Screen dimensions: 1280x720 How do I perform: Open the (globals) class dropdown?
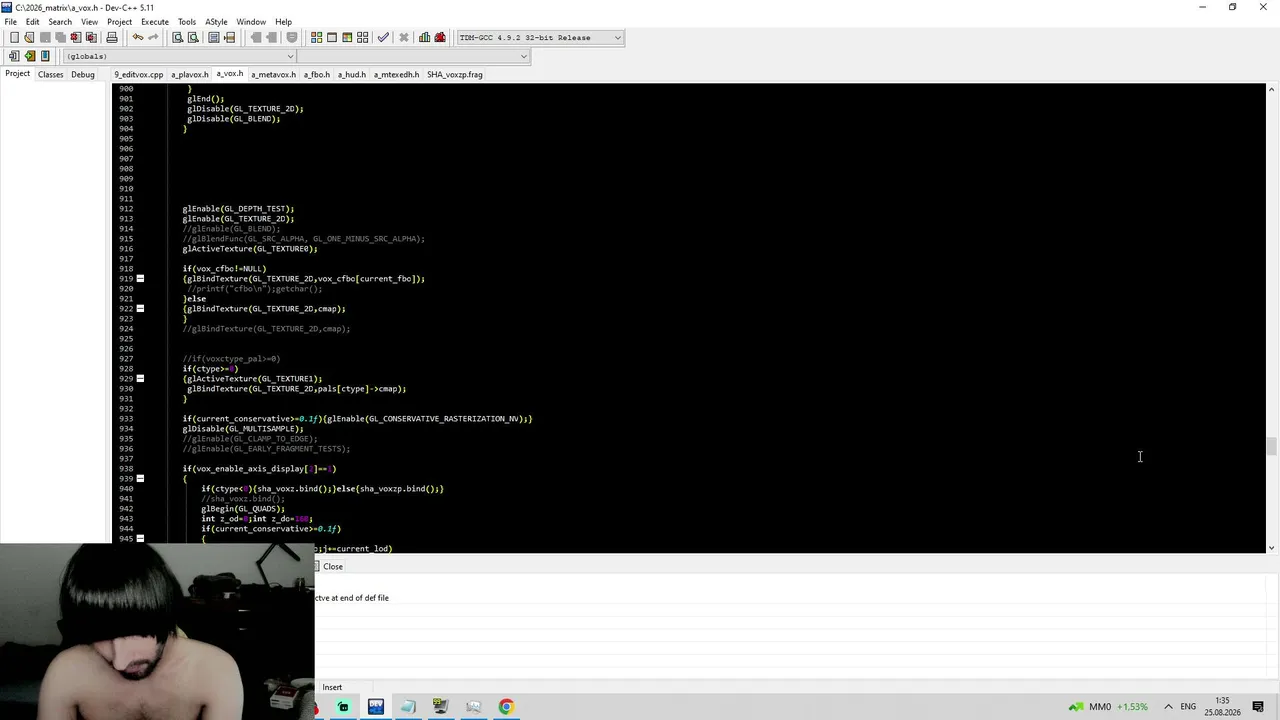pos(179,56)
